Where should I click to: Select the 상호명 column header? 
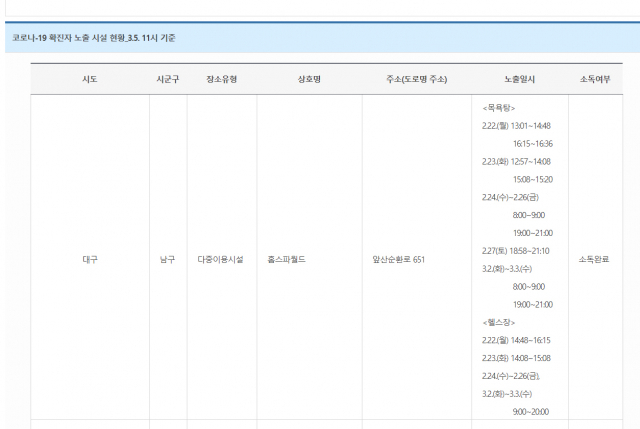pyautogui.click(x=309, y=79)
